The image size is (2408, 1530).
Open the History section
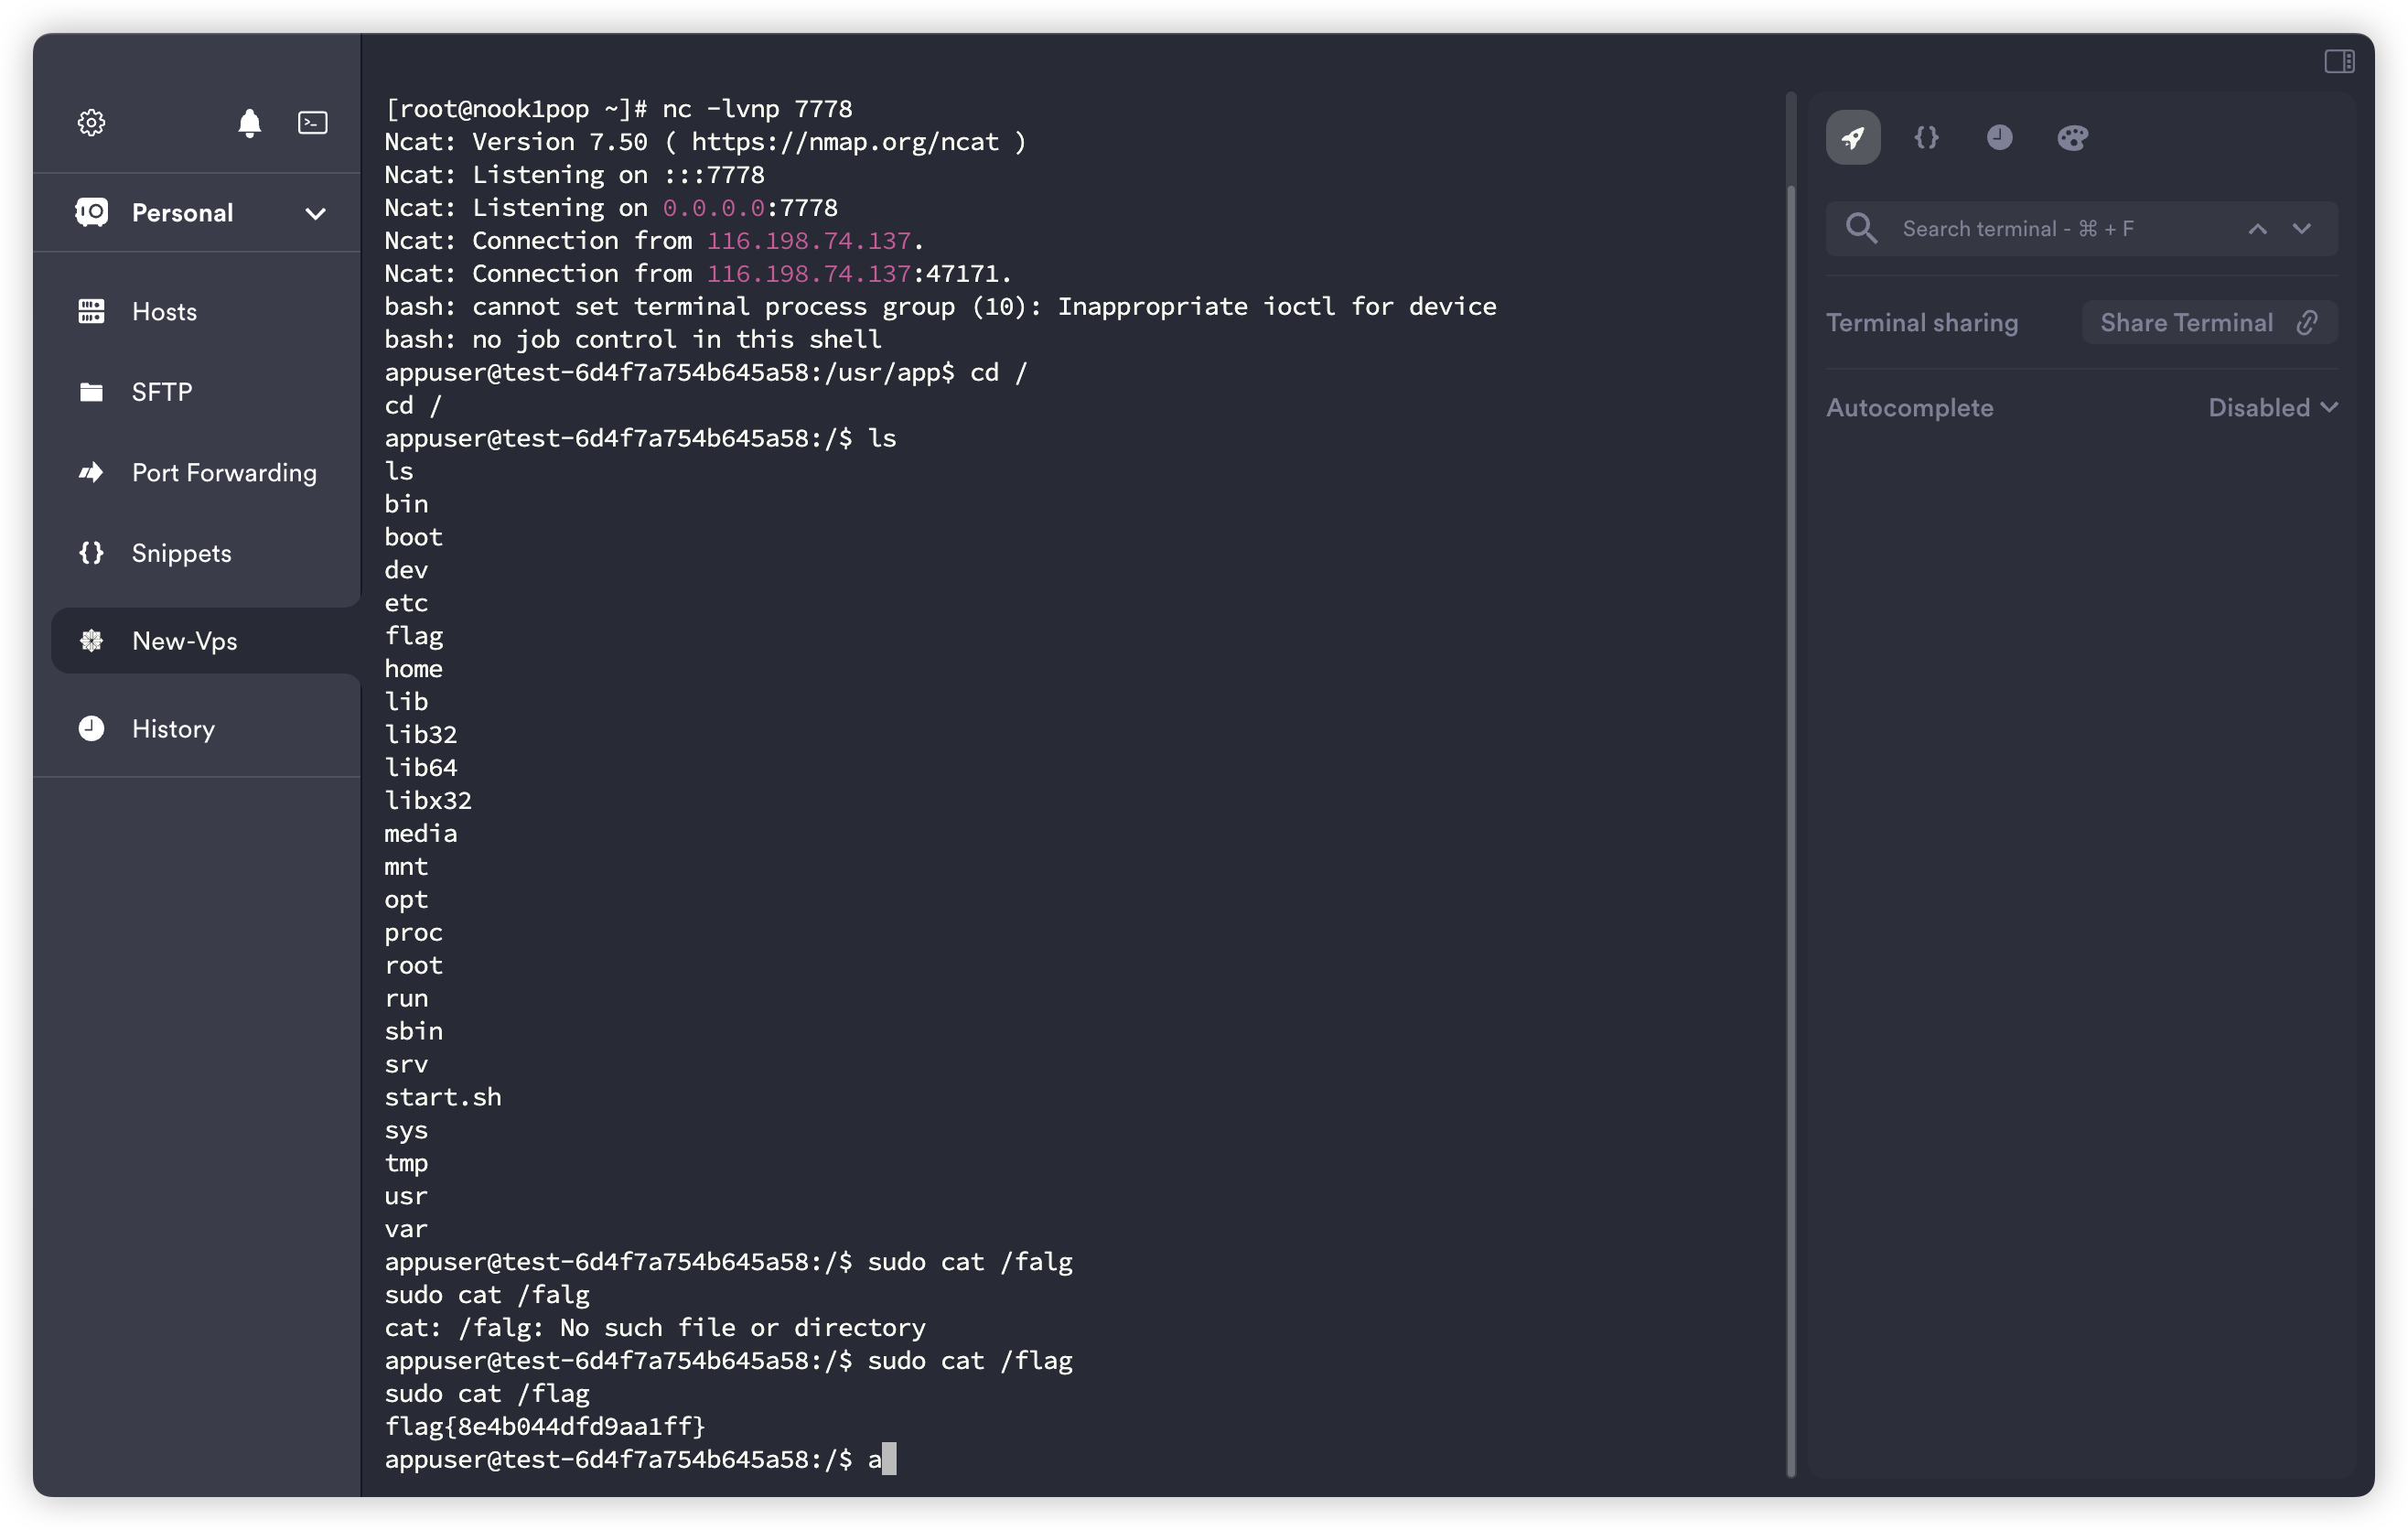click(x=197, y=728)
